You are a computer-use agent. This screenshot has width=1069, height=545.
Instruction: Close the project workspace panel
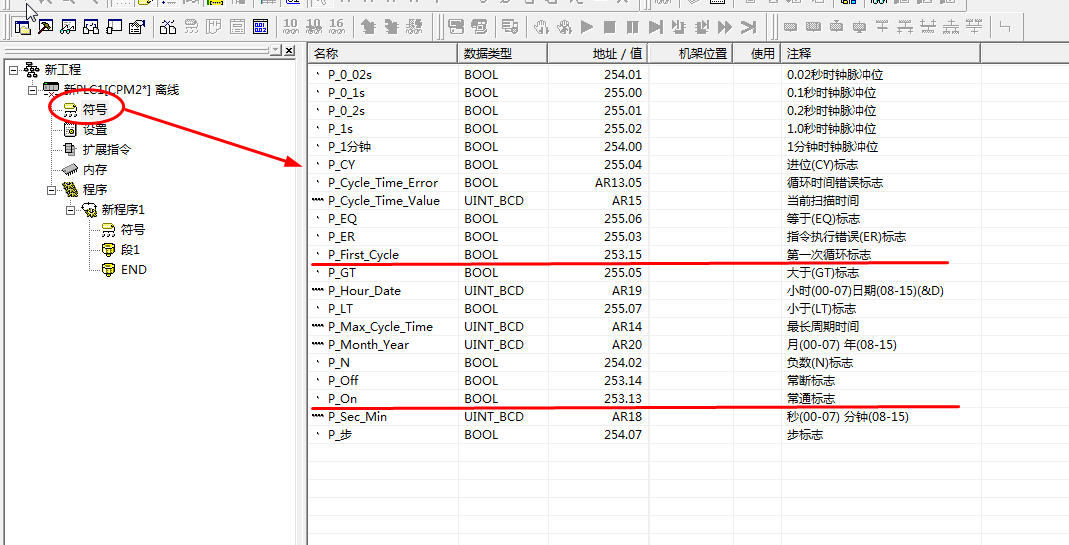tap(289, 51)
